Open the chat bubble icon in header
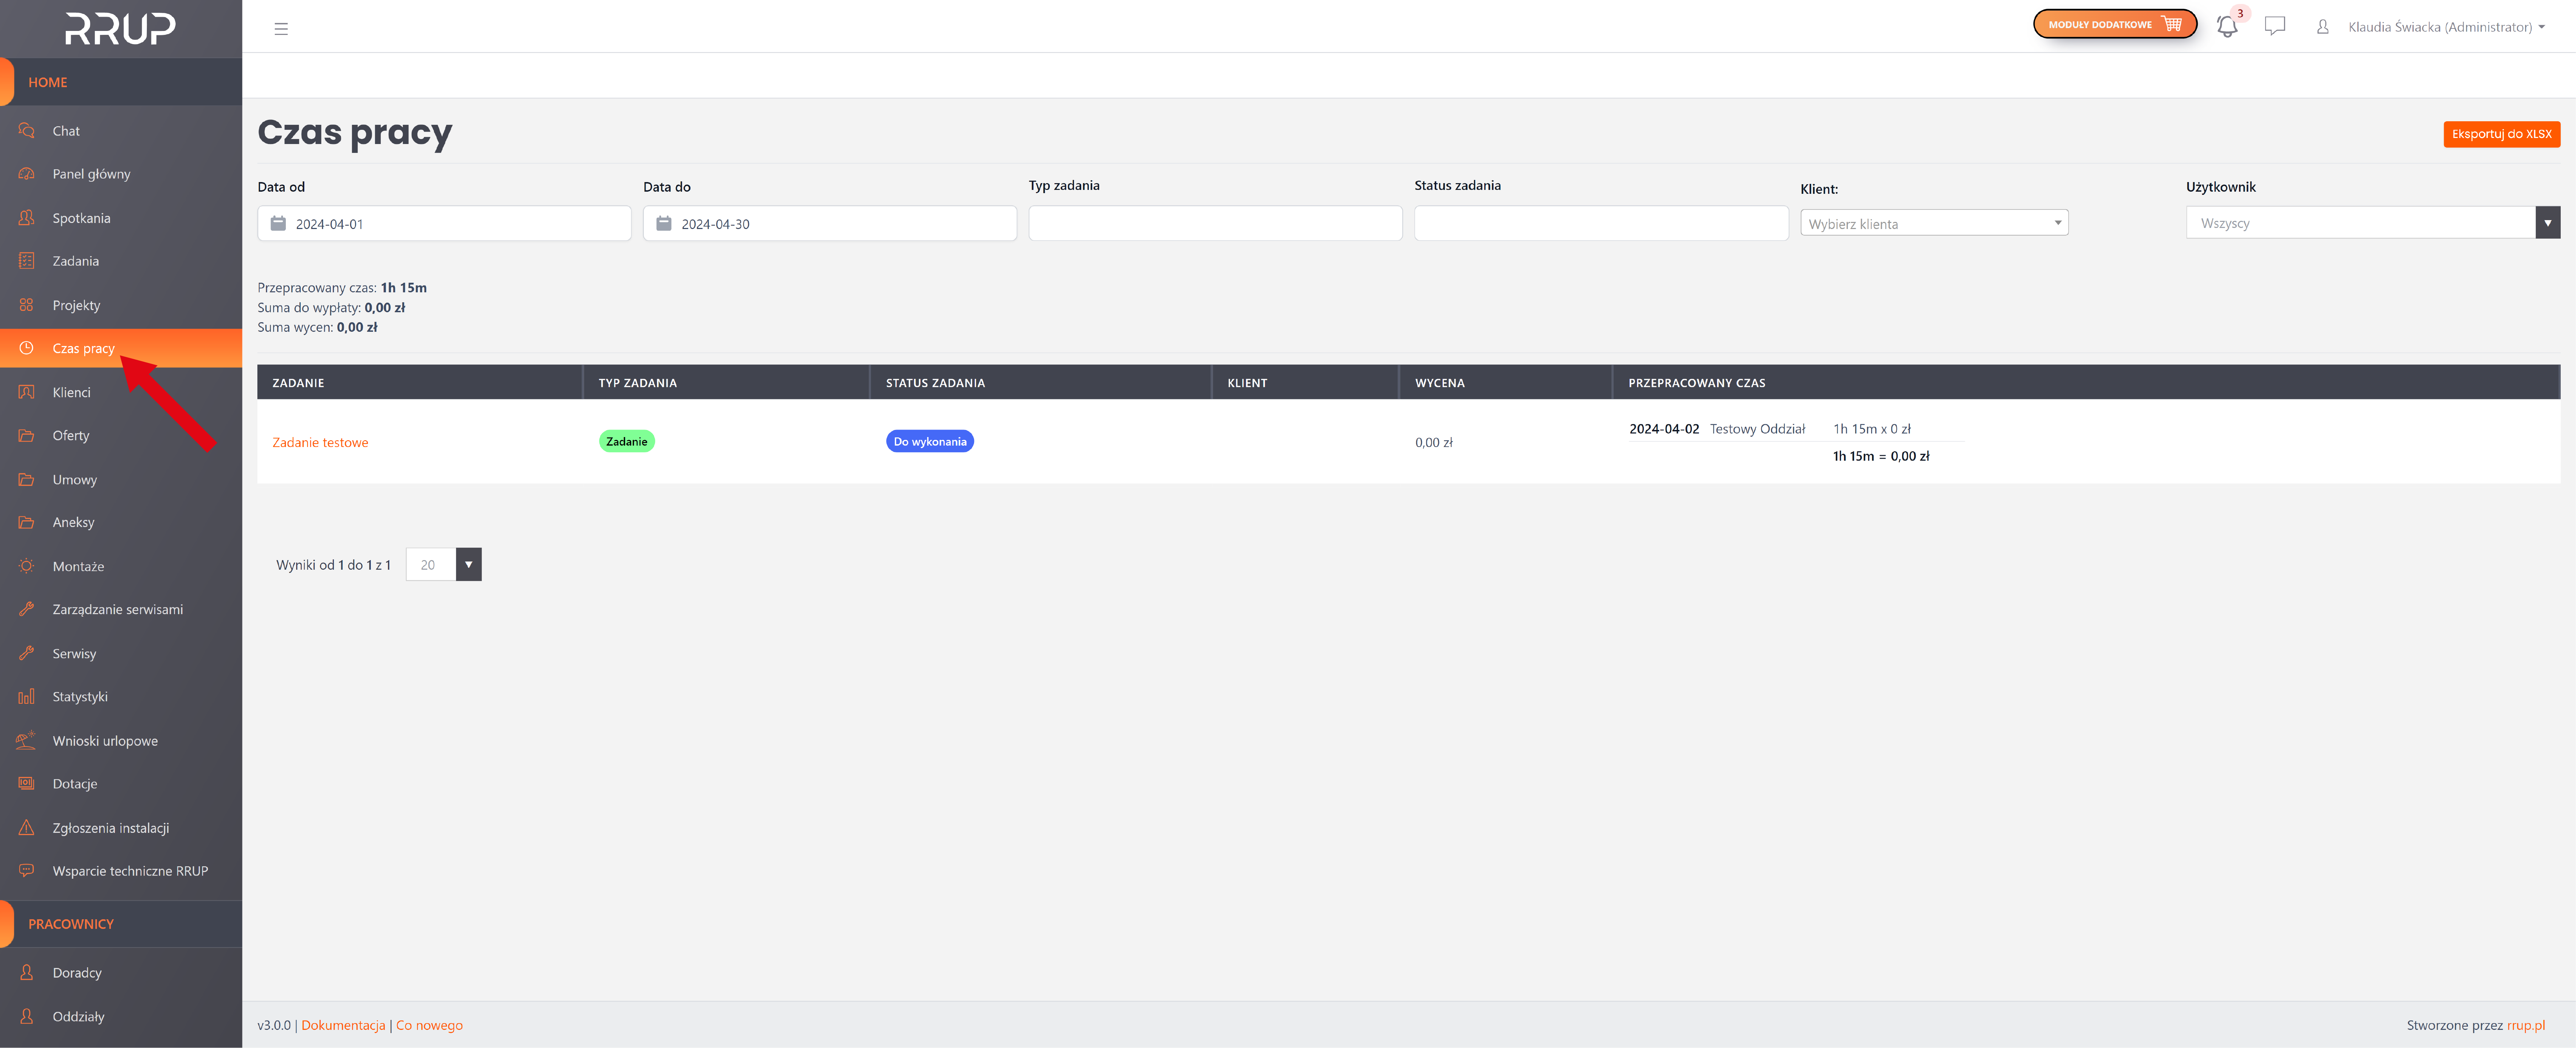2576x1048 pixels. coord(2275,26)
